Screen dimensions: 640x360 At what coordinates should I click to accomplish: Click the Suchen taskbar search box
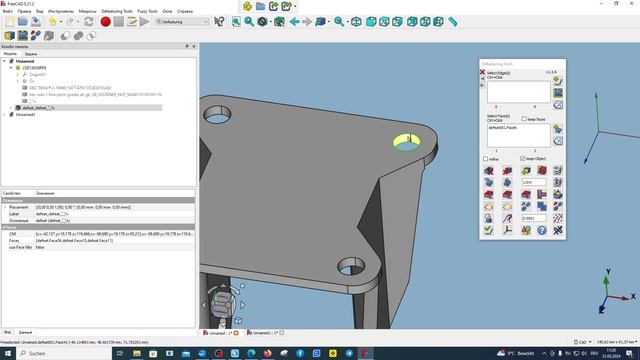tap(64, 353)
